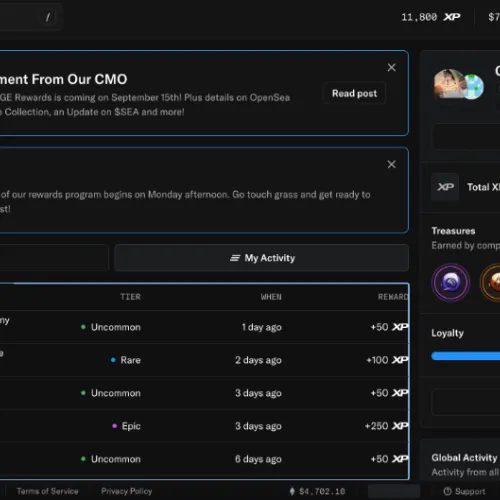Close the rewards program notice banner
The image size is (500, 500).
391,164
